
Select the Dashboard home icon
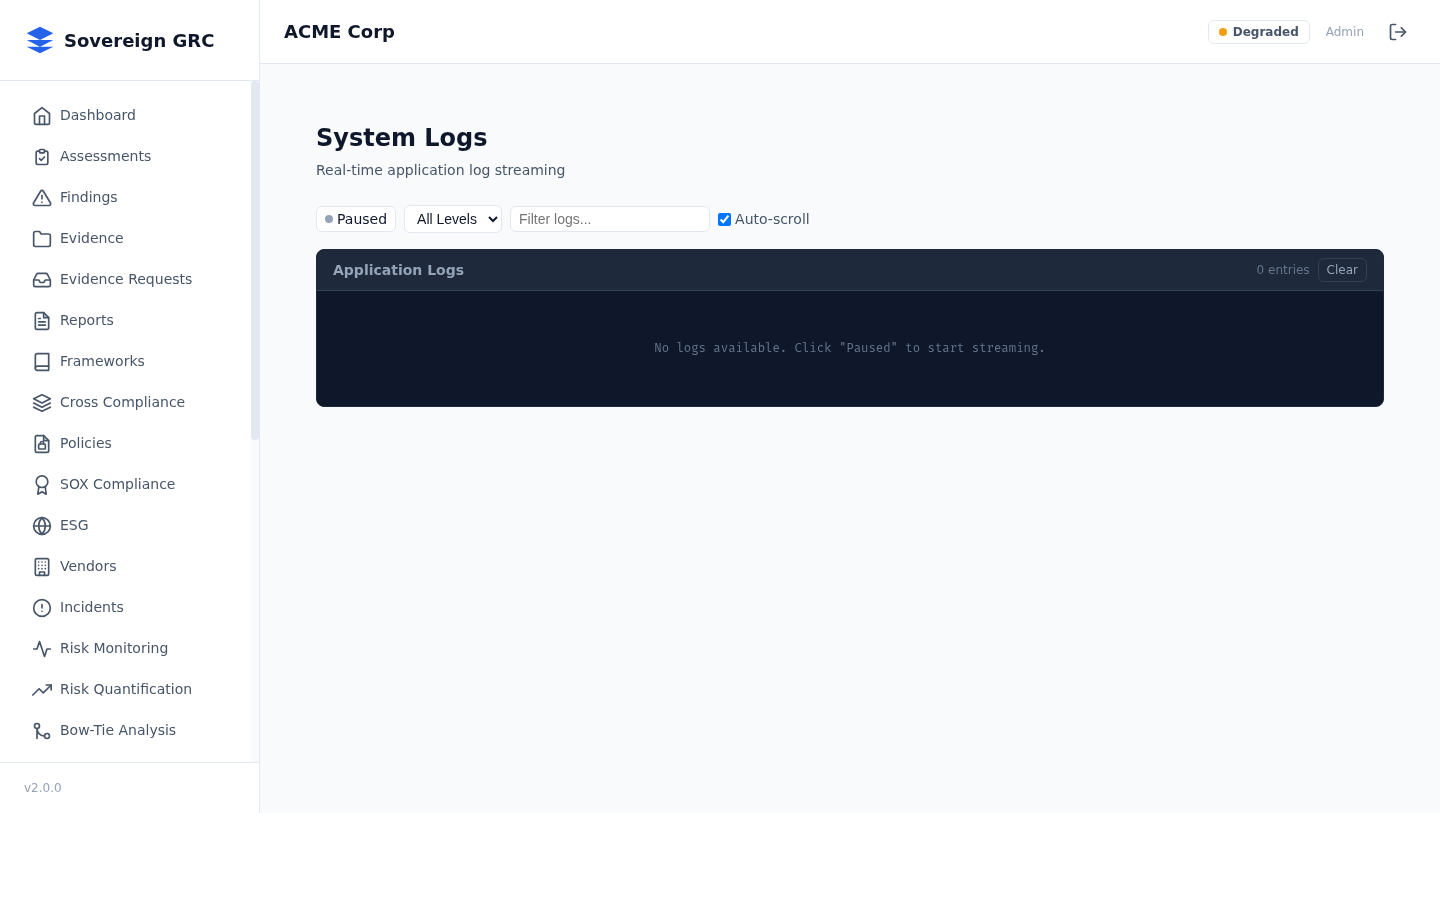tap(42, 115)
